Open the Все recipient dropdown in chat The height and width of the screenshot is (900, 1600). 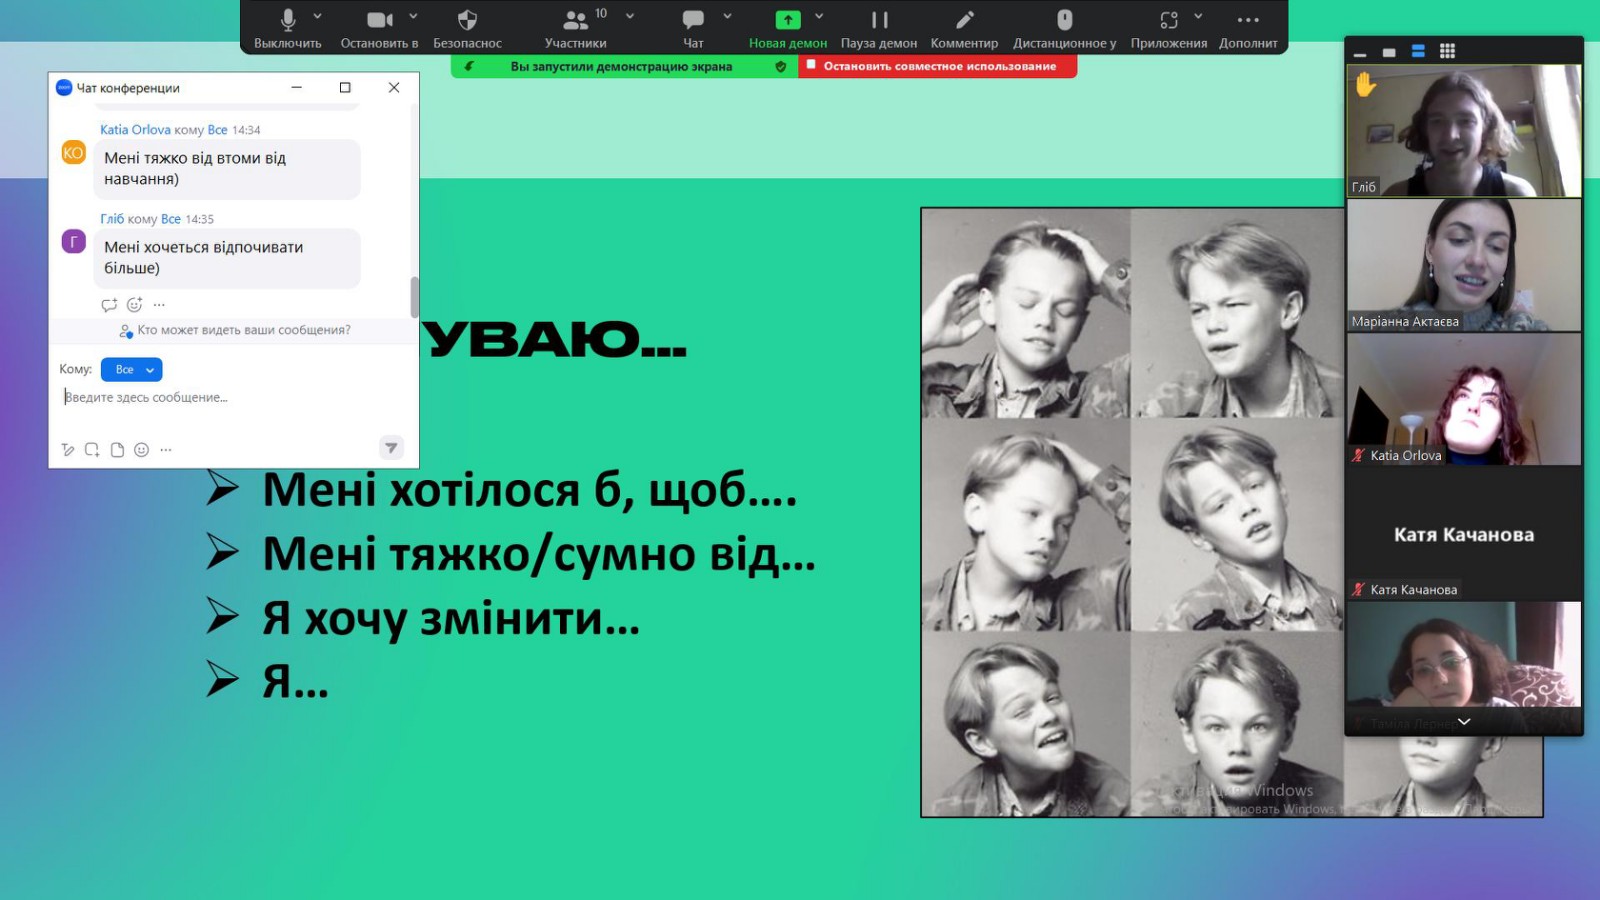click(x=131, y=369)
